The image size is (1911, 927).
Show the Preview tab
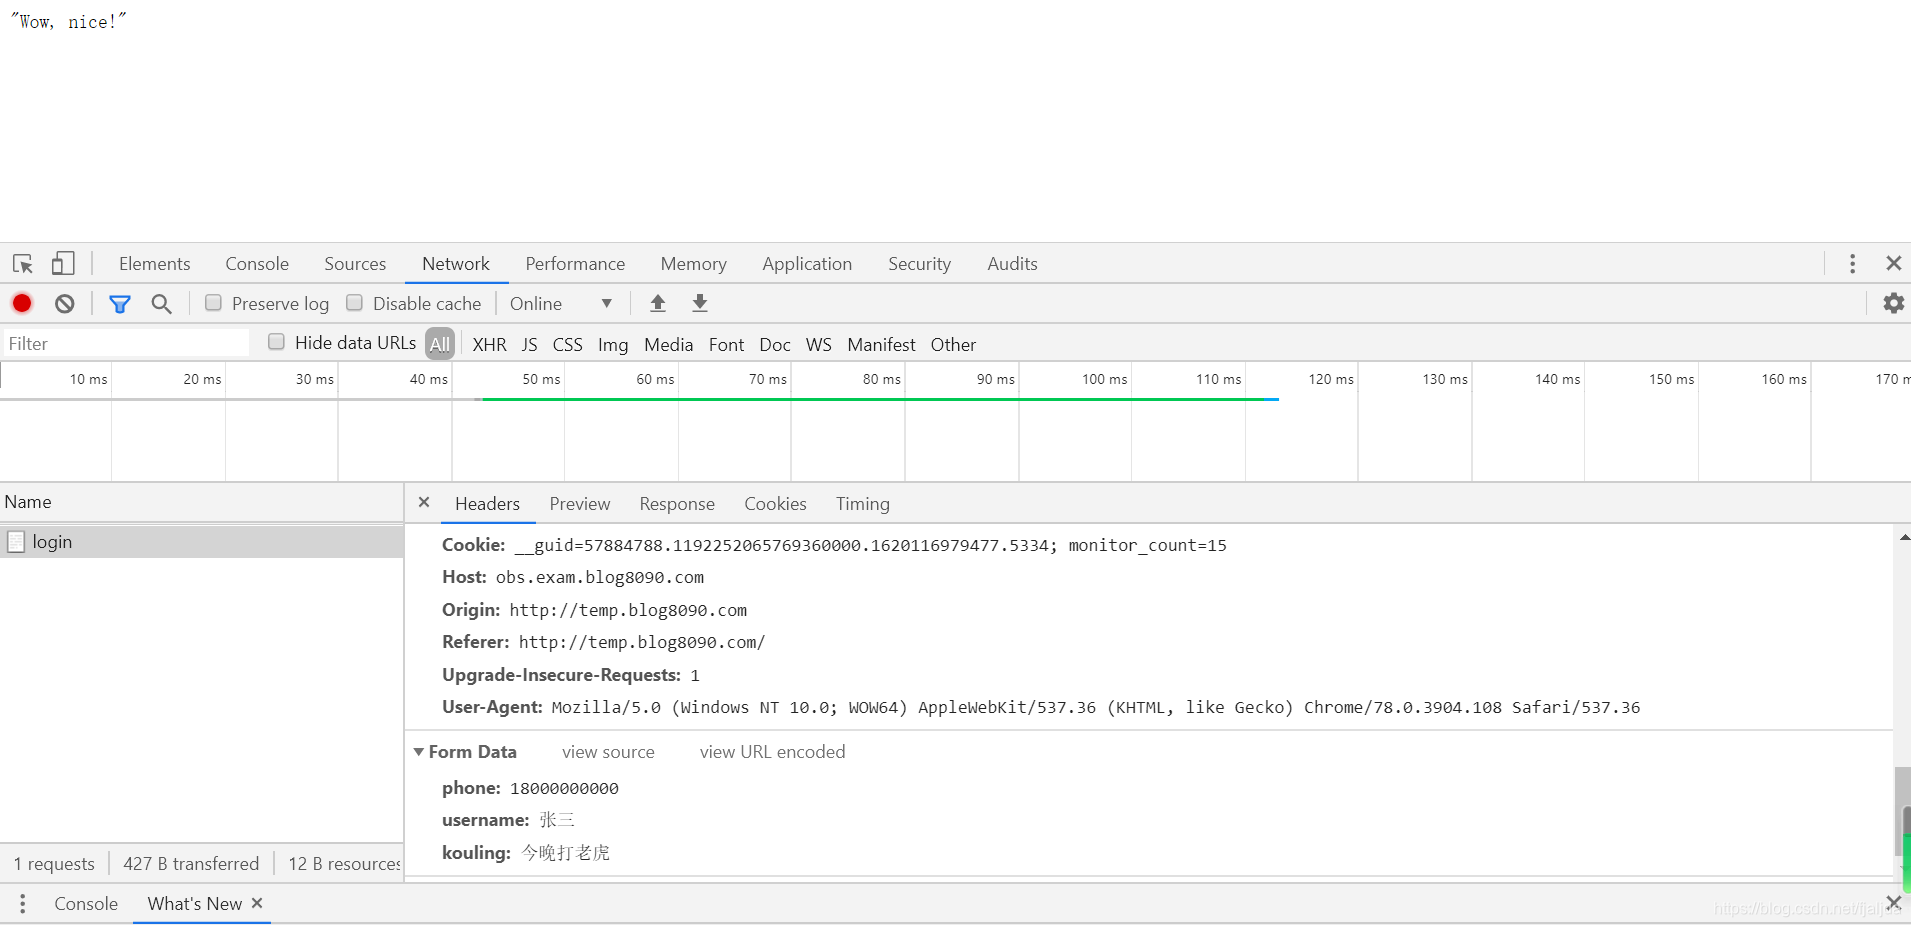579,504
